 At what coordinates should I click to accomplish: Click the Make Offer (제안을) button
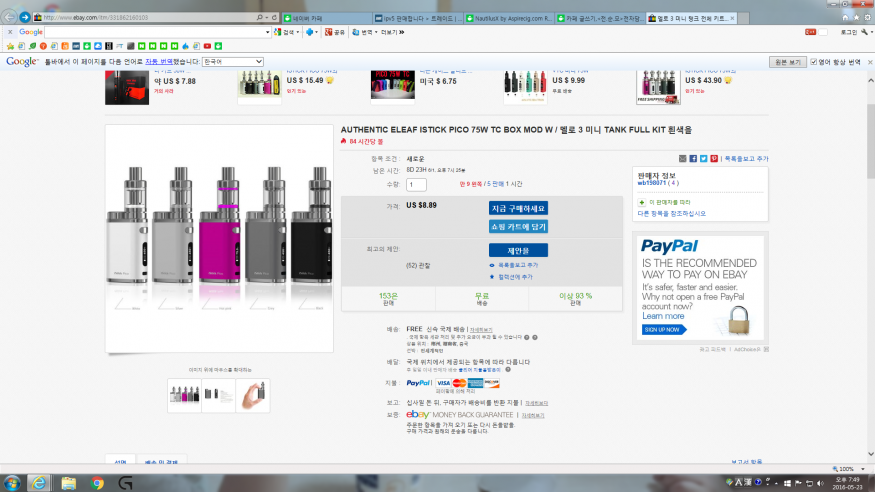tap(518, 250)
